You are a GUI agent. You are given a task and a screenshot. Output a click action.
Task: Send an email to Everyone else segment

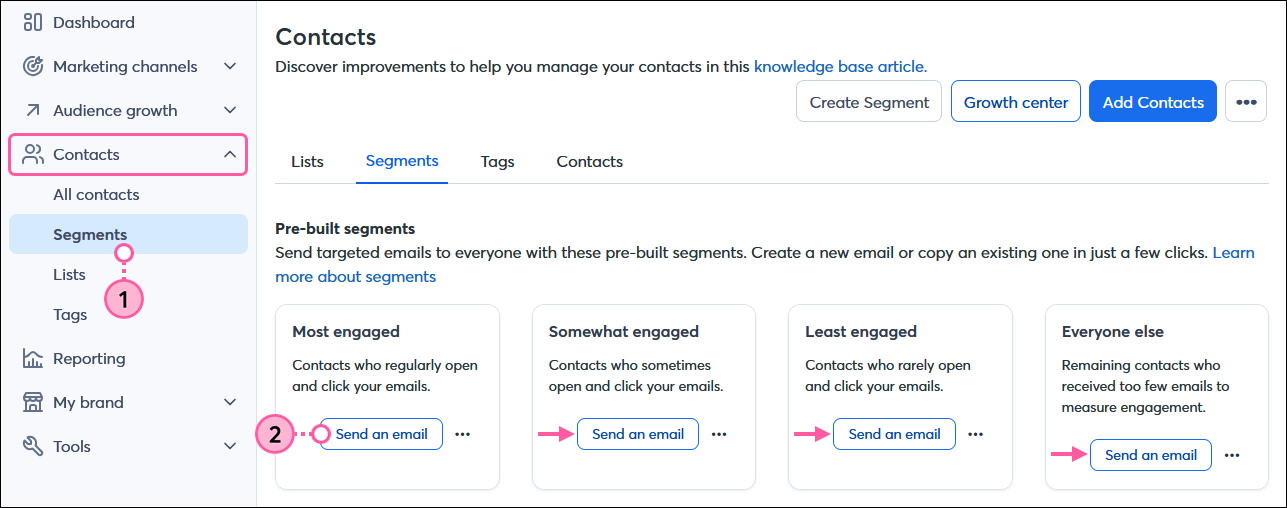pyautogui.click(x=1151, y=455)
